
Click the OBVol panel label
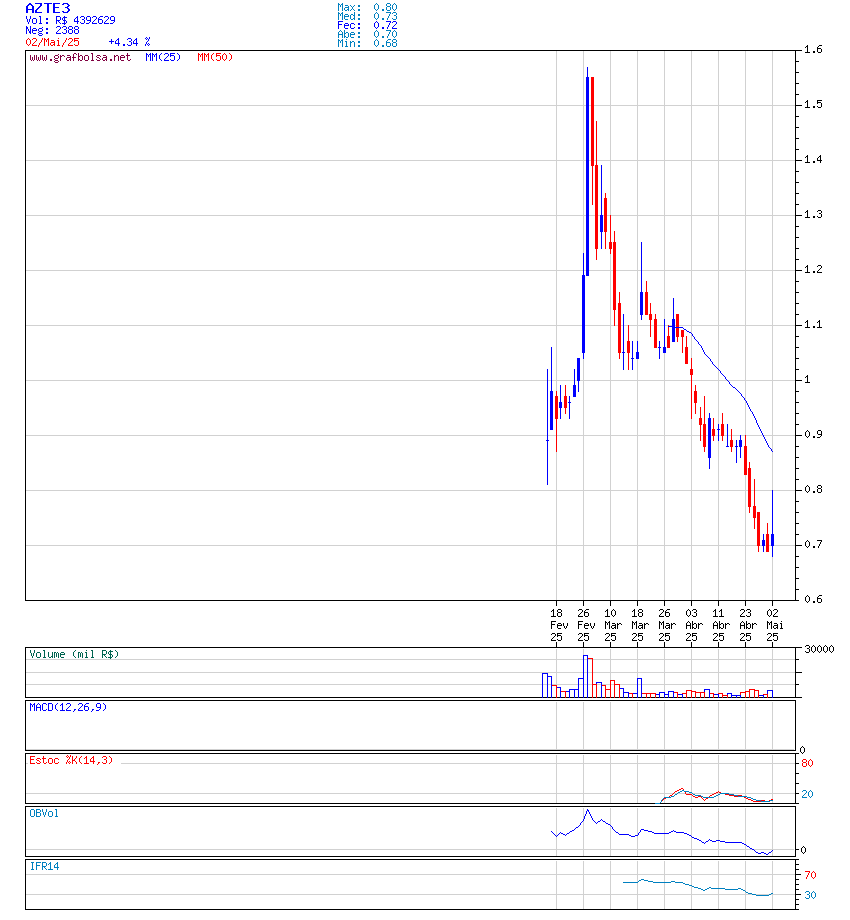(x=44, y=813)
